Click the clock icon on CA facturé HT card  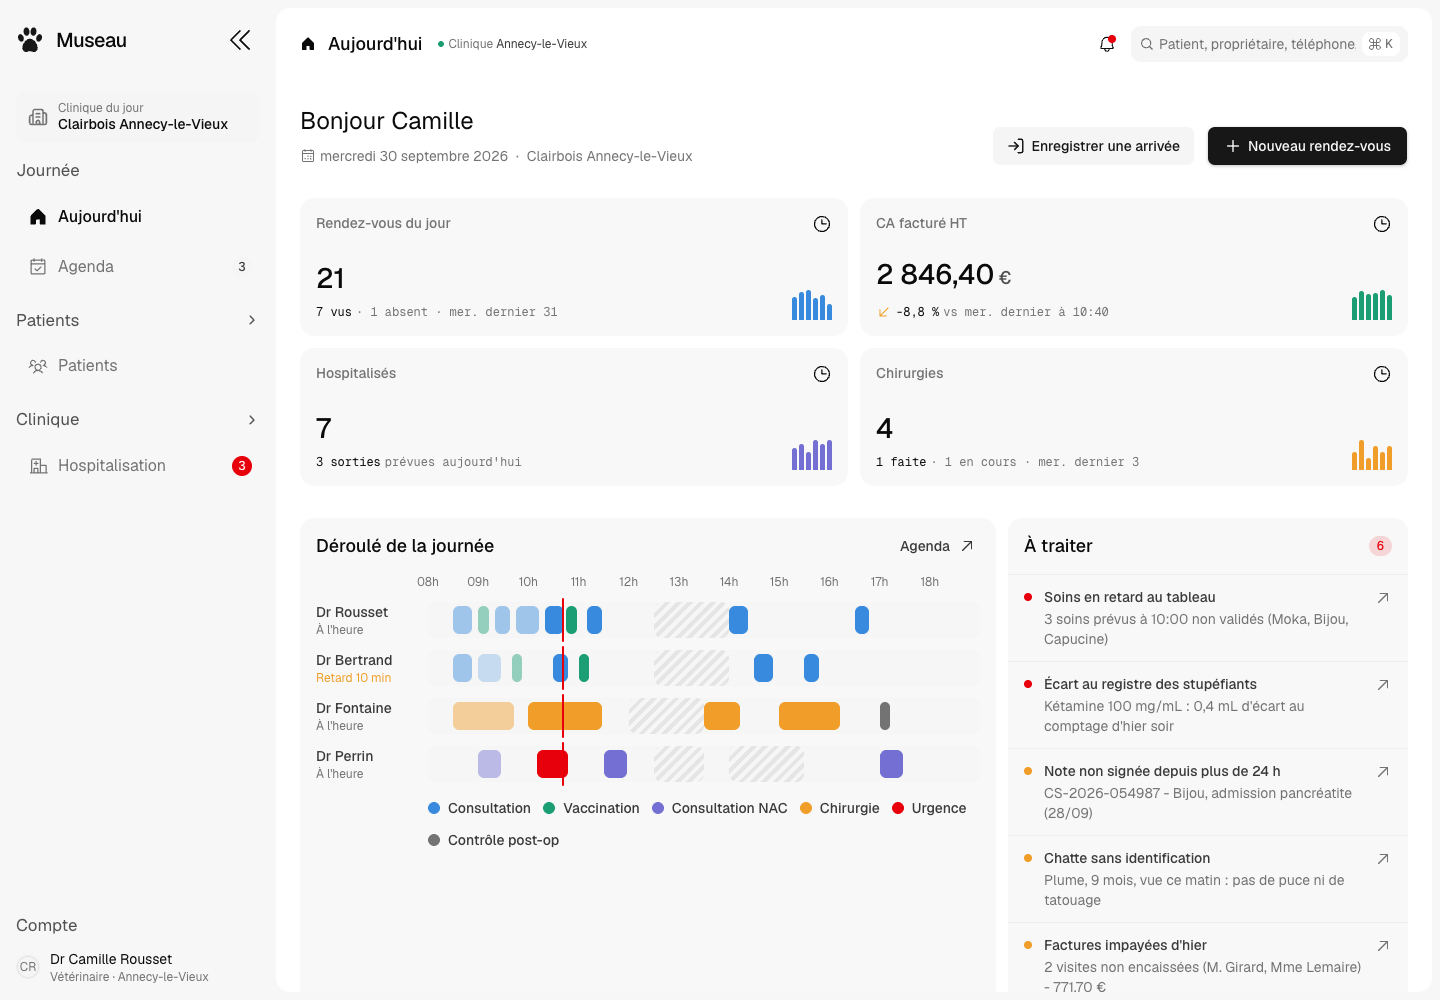(1382, 224)
